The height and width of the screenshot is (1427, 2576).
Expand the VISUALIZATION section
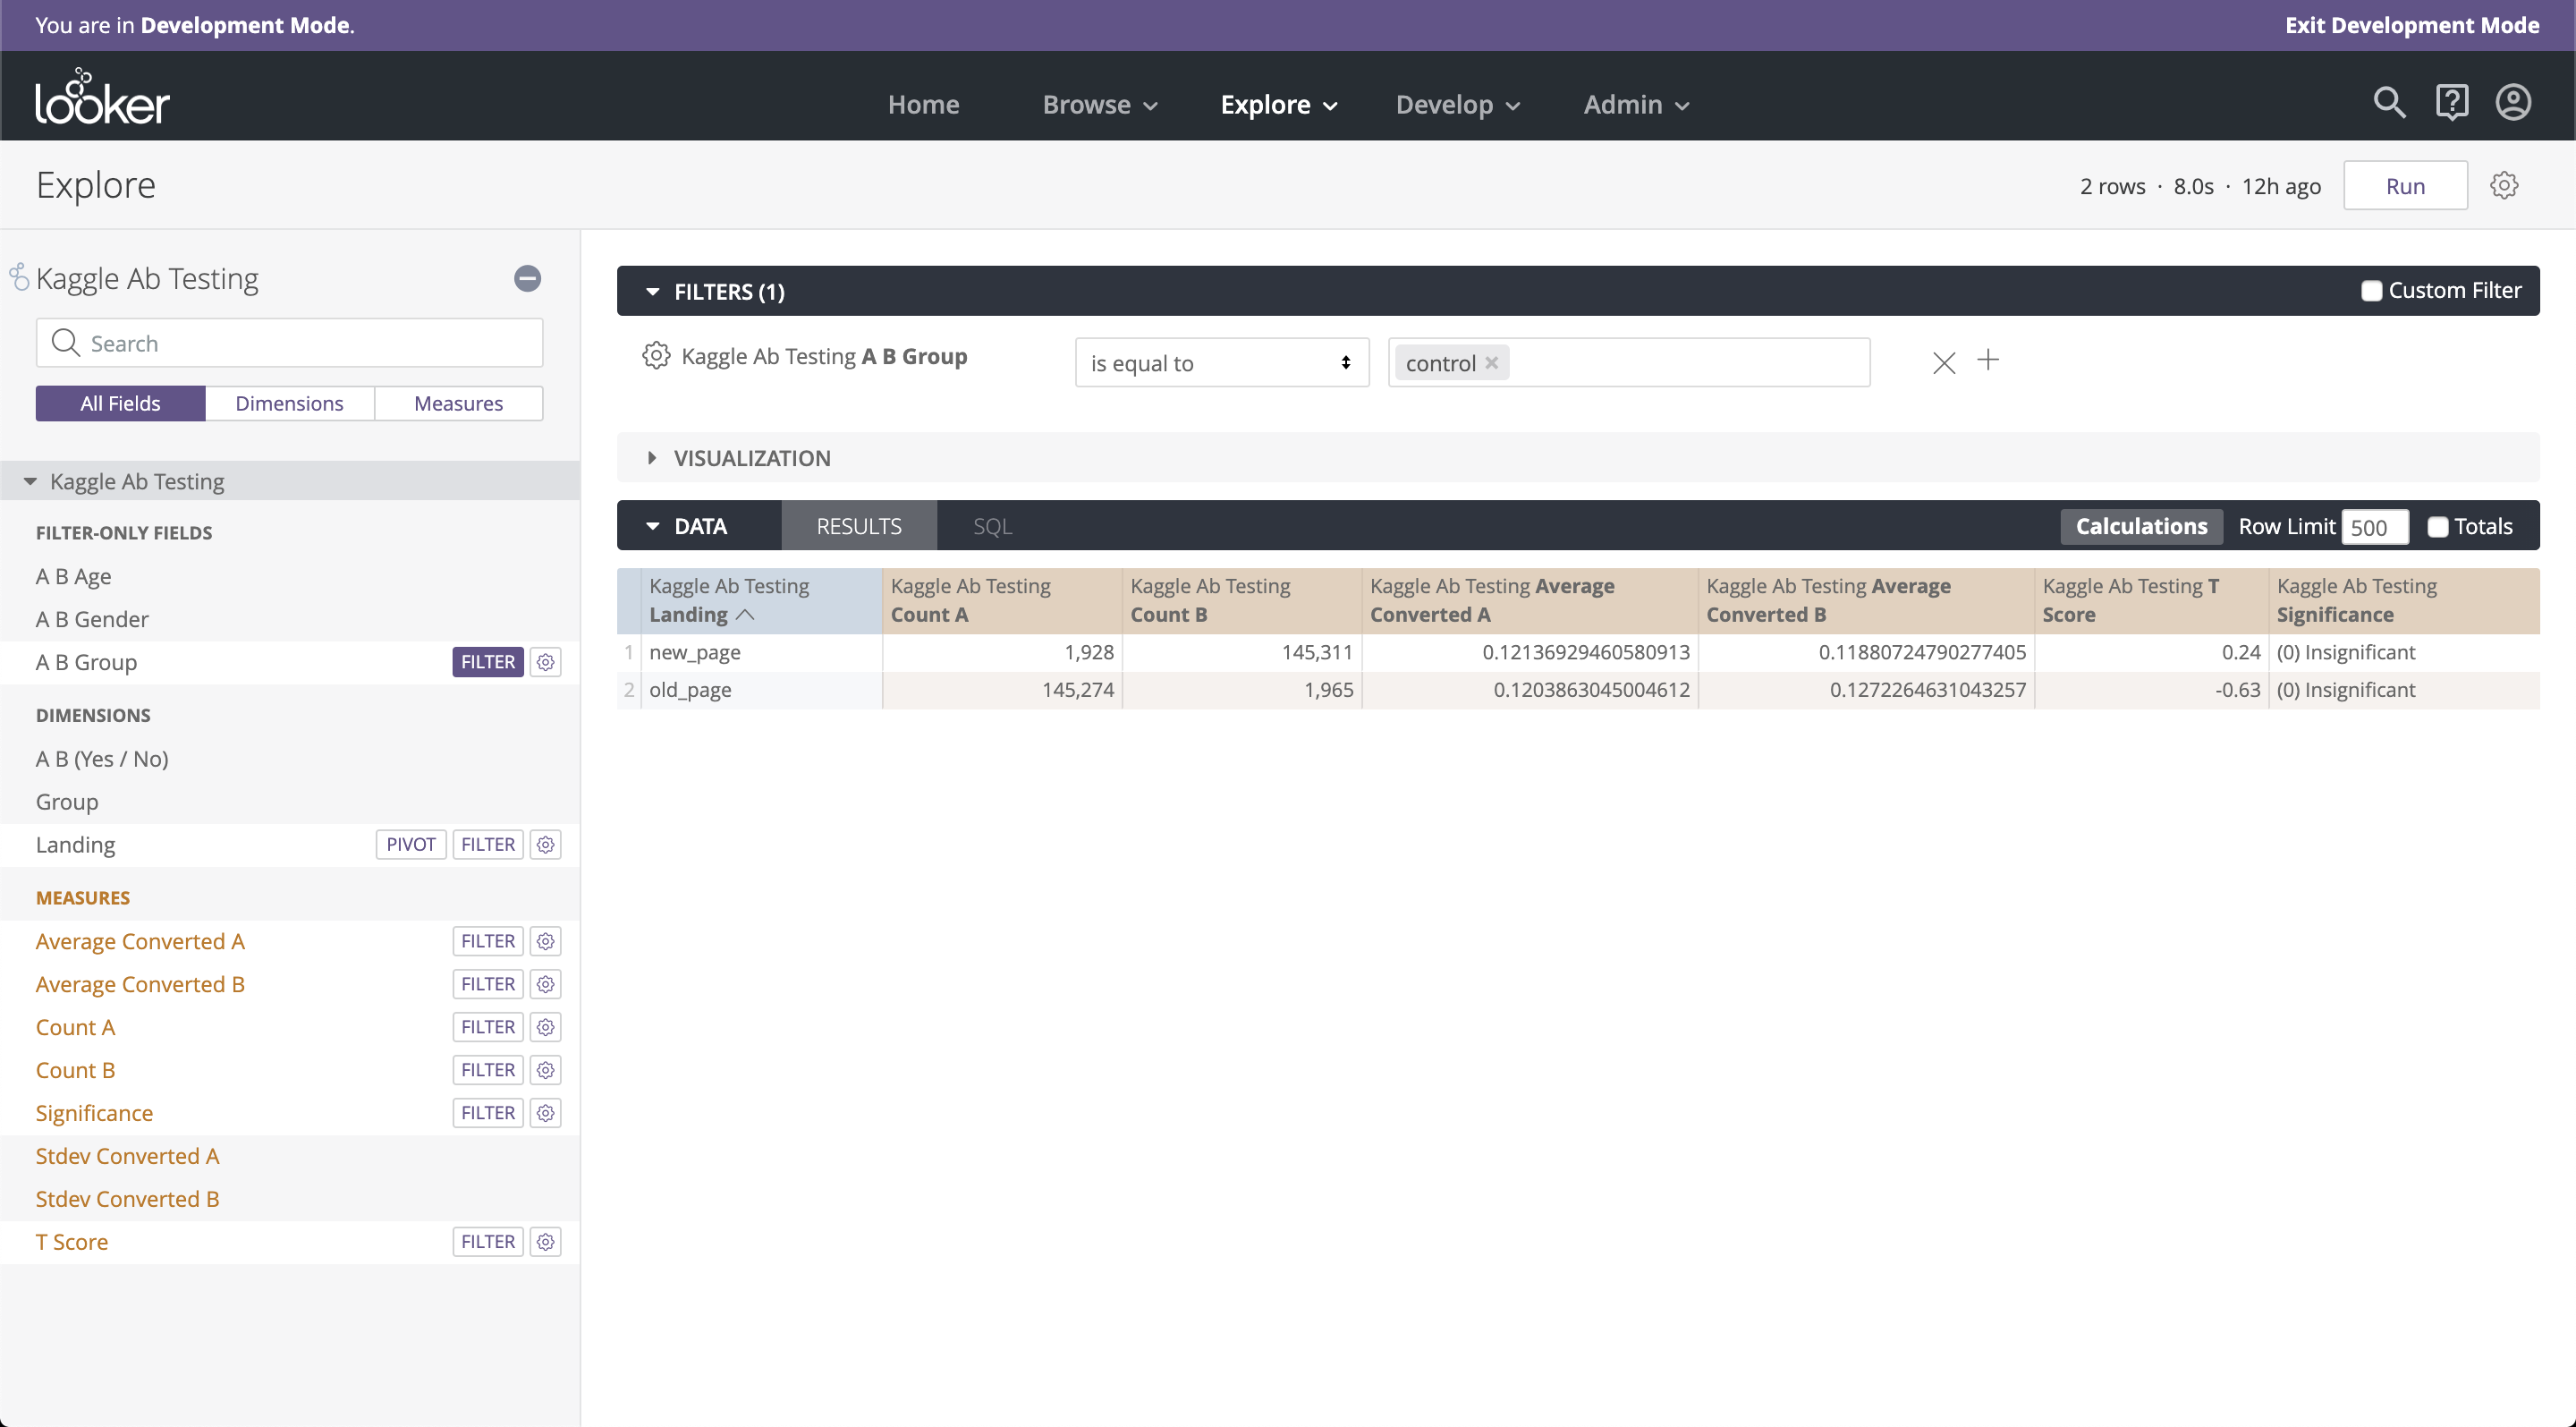[652, 458]
